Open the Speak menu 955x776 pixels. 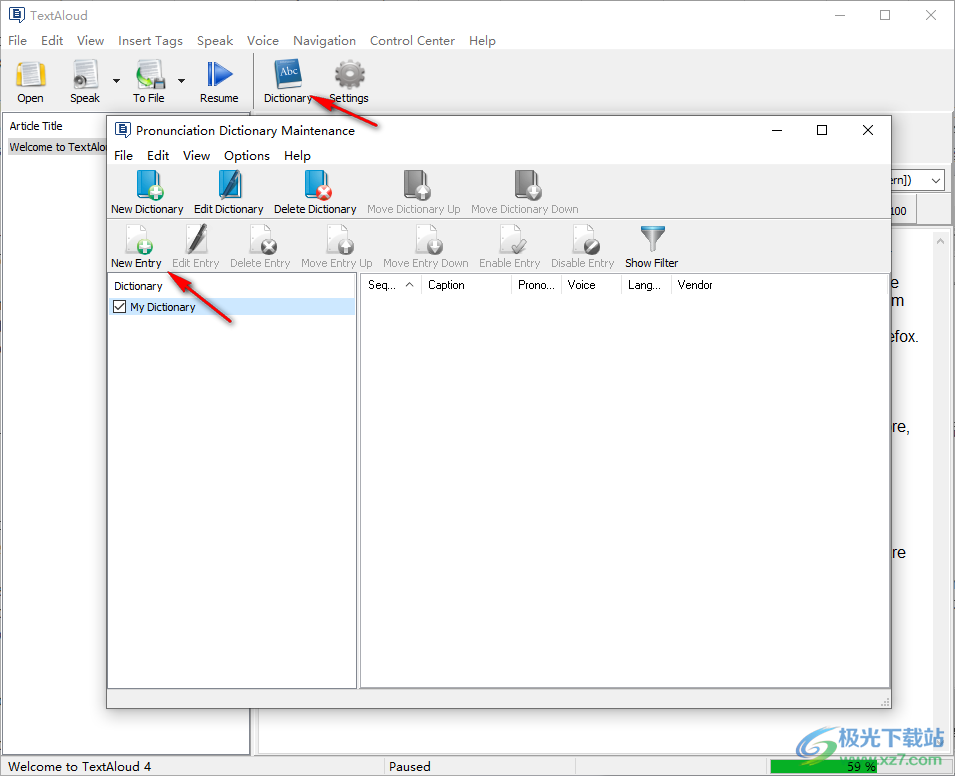pos(215,41)
